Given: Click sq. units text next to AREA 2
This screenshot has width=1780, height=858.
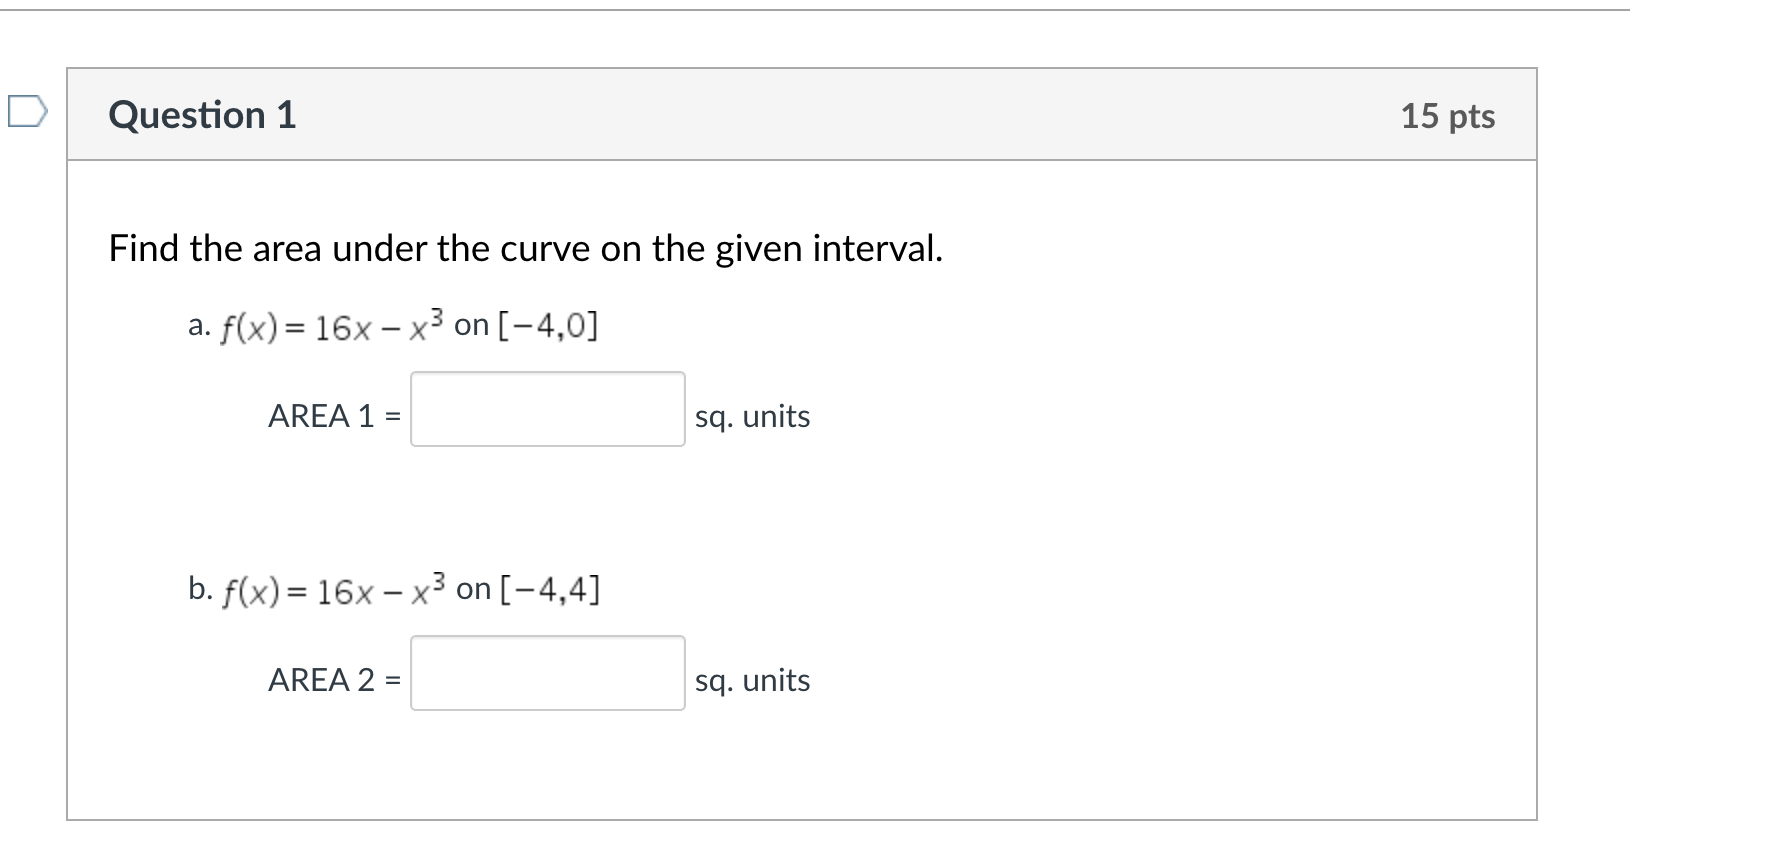Looking at the screenshot, I should [x=754, y=680].
